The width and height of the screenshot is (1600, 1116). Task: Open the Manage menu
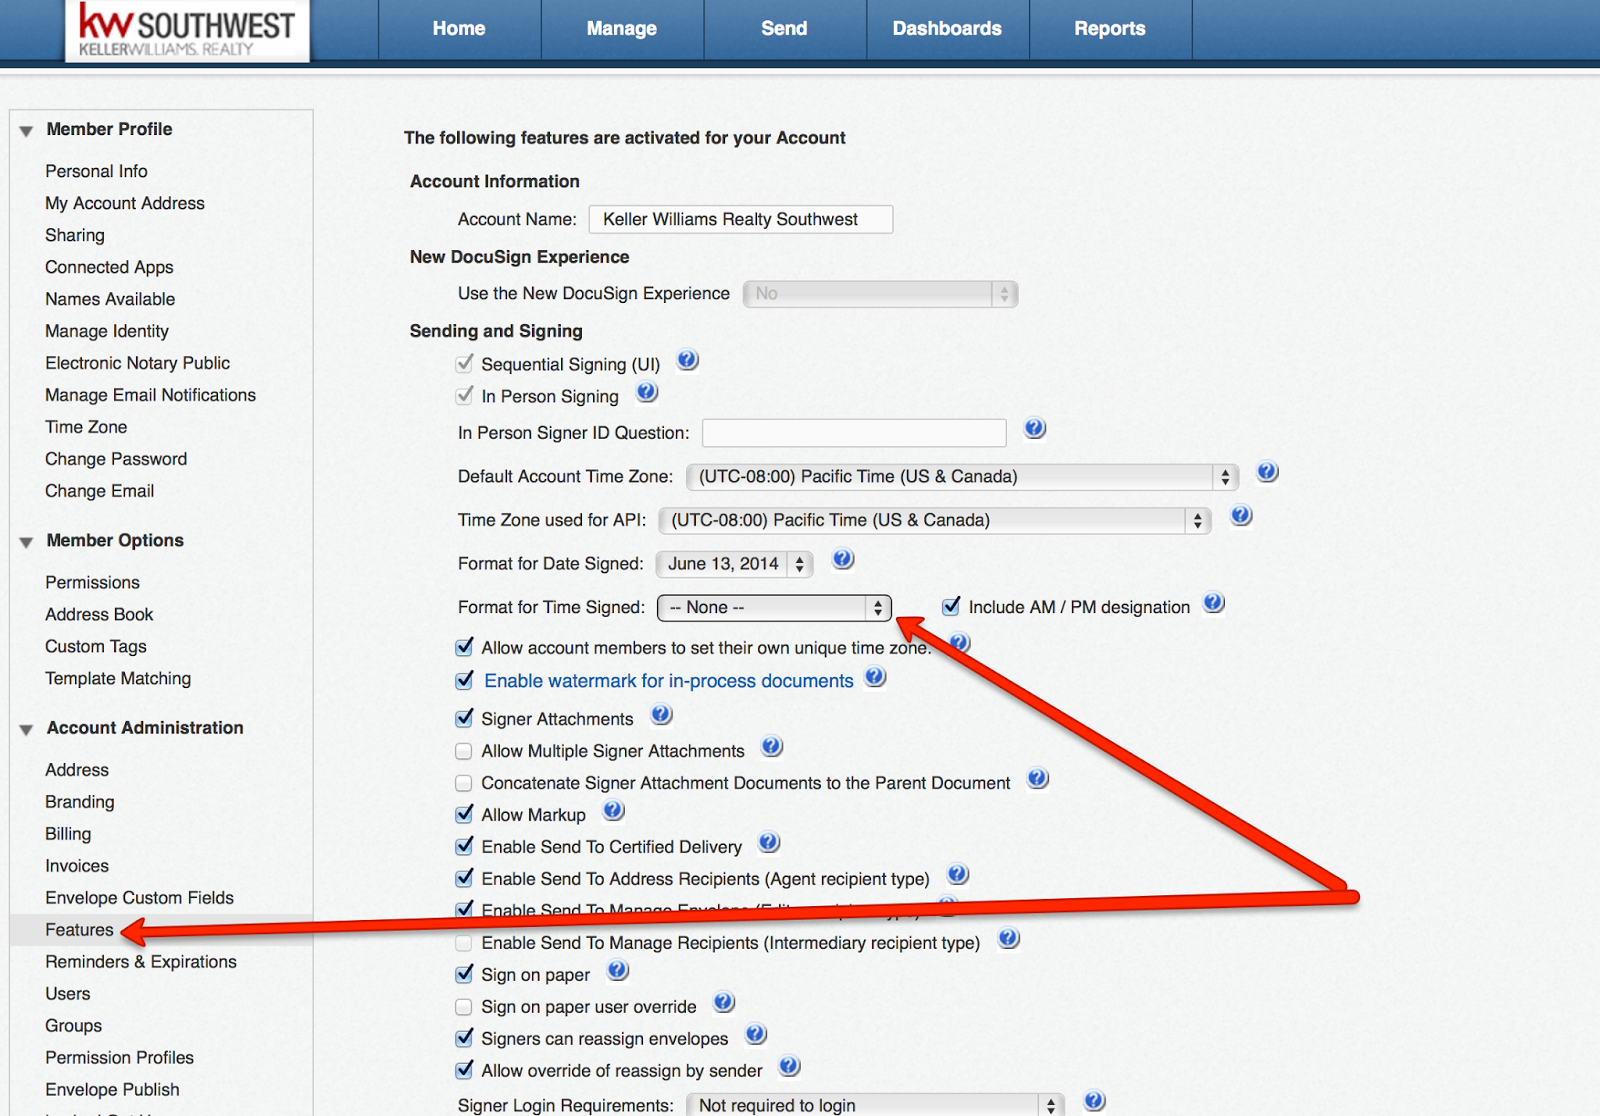(x=622, y=29)
